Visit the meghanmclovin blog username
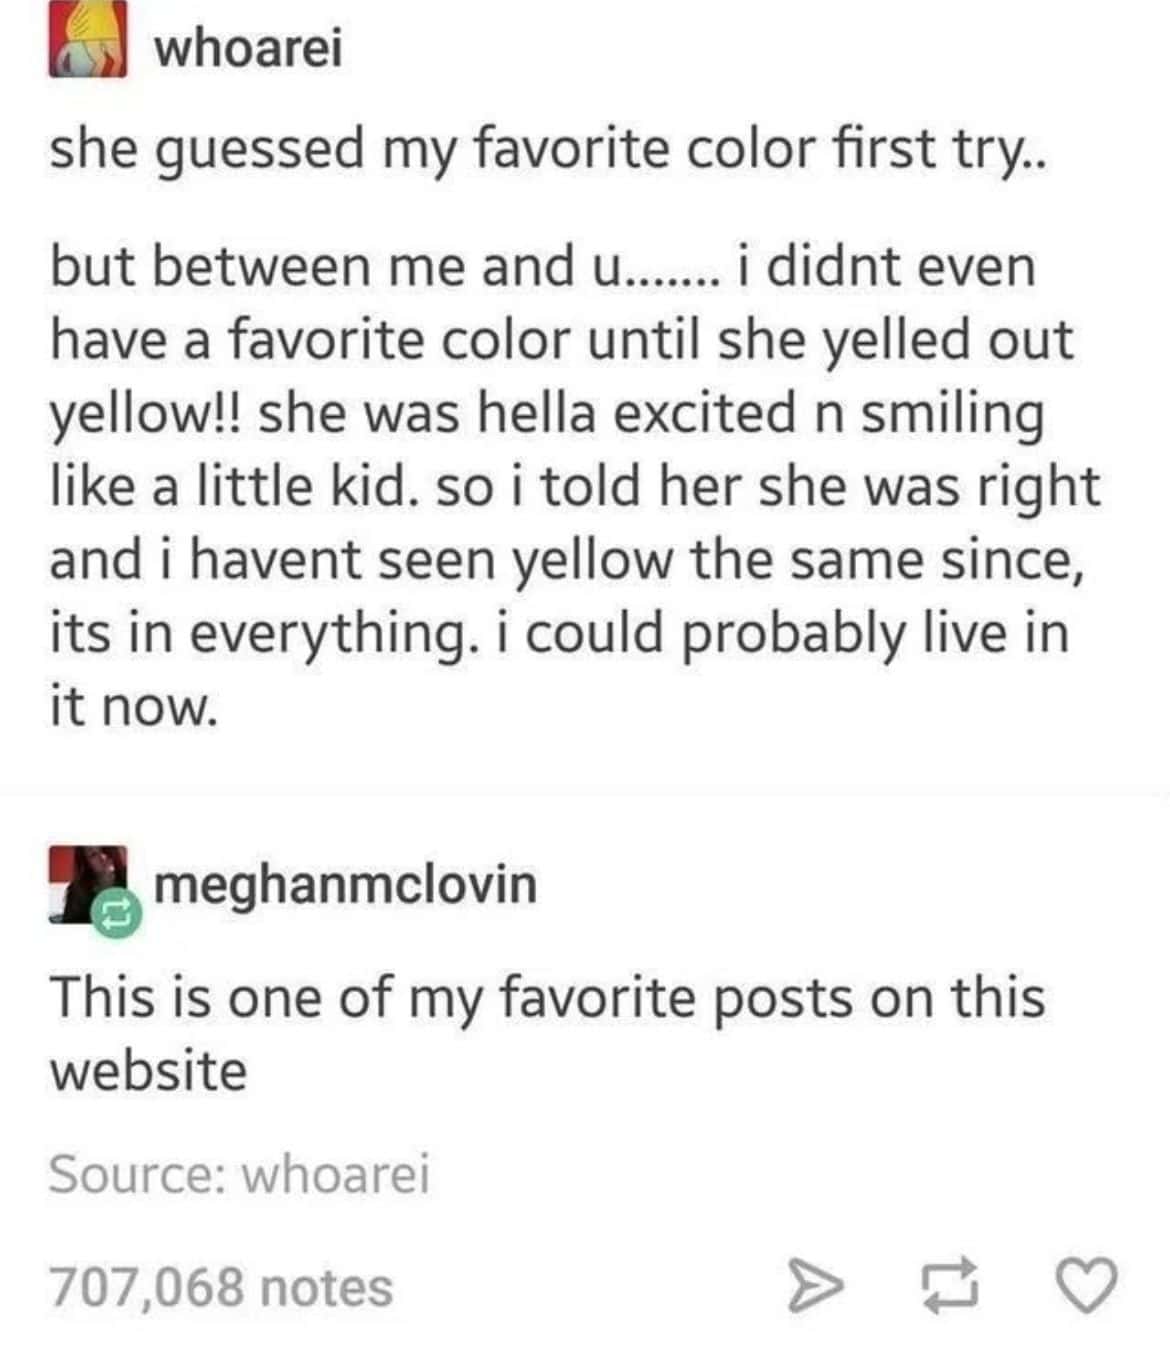Viewport: 1170px width, 1352px height. (345, 884)
